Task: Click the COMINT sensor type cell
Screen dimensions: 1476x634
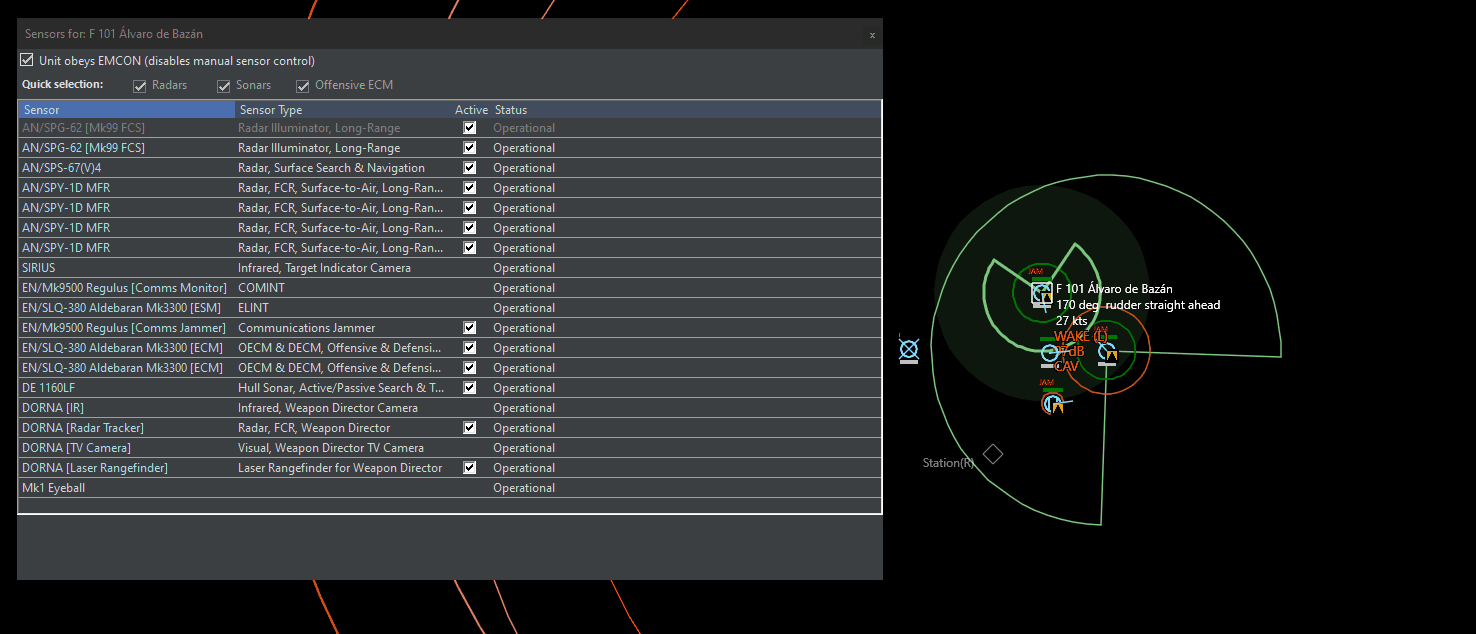Action: (260, 288)
